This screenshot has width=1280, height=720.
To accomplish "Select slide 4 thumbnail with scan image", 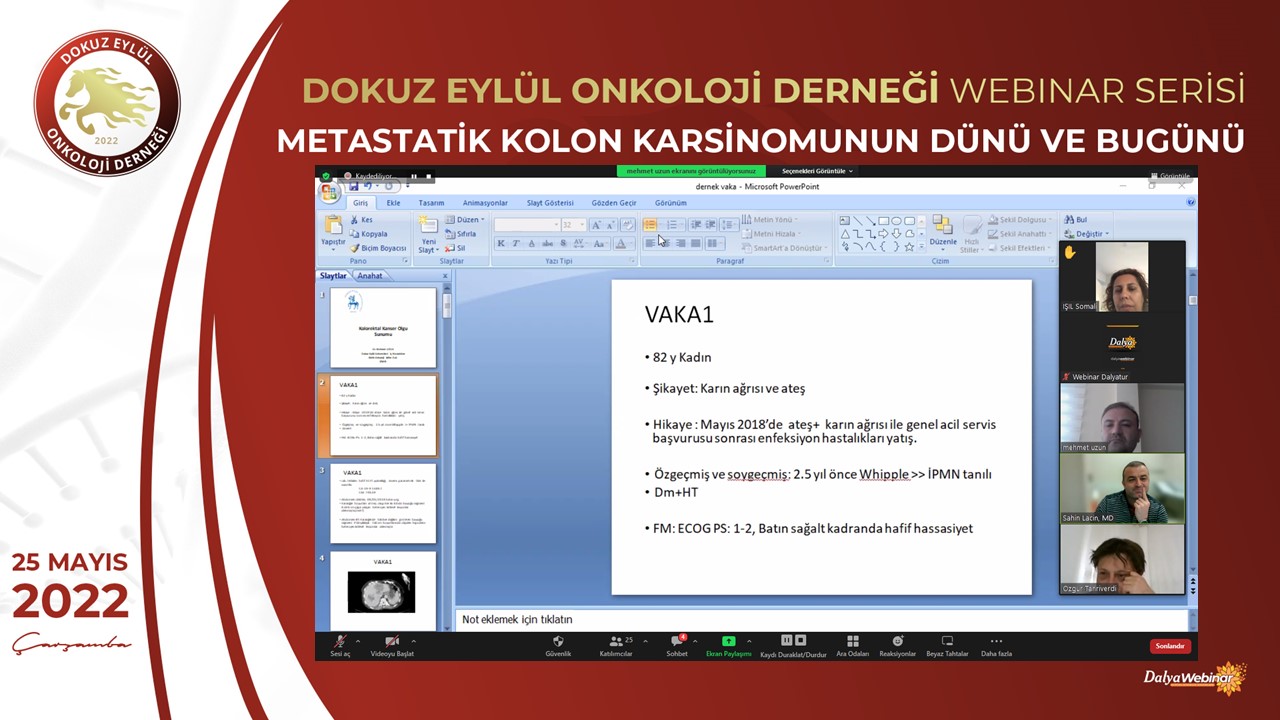I will [x=382, y=591].
